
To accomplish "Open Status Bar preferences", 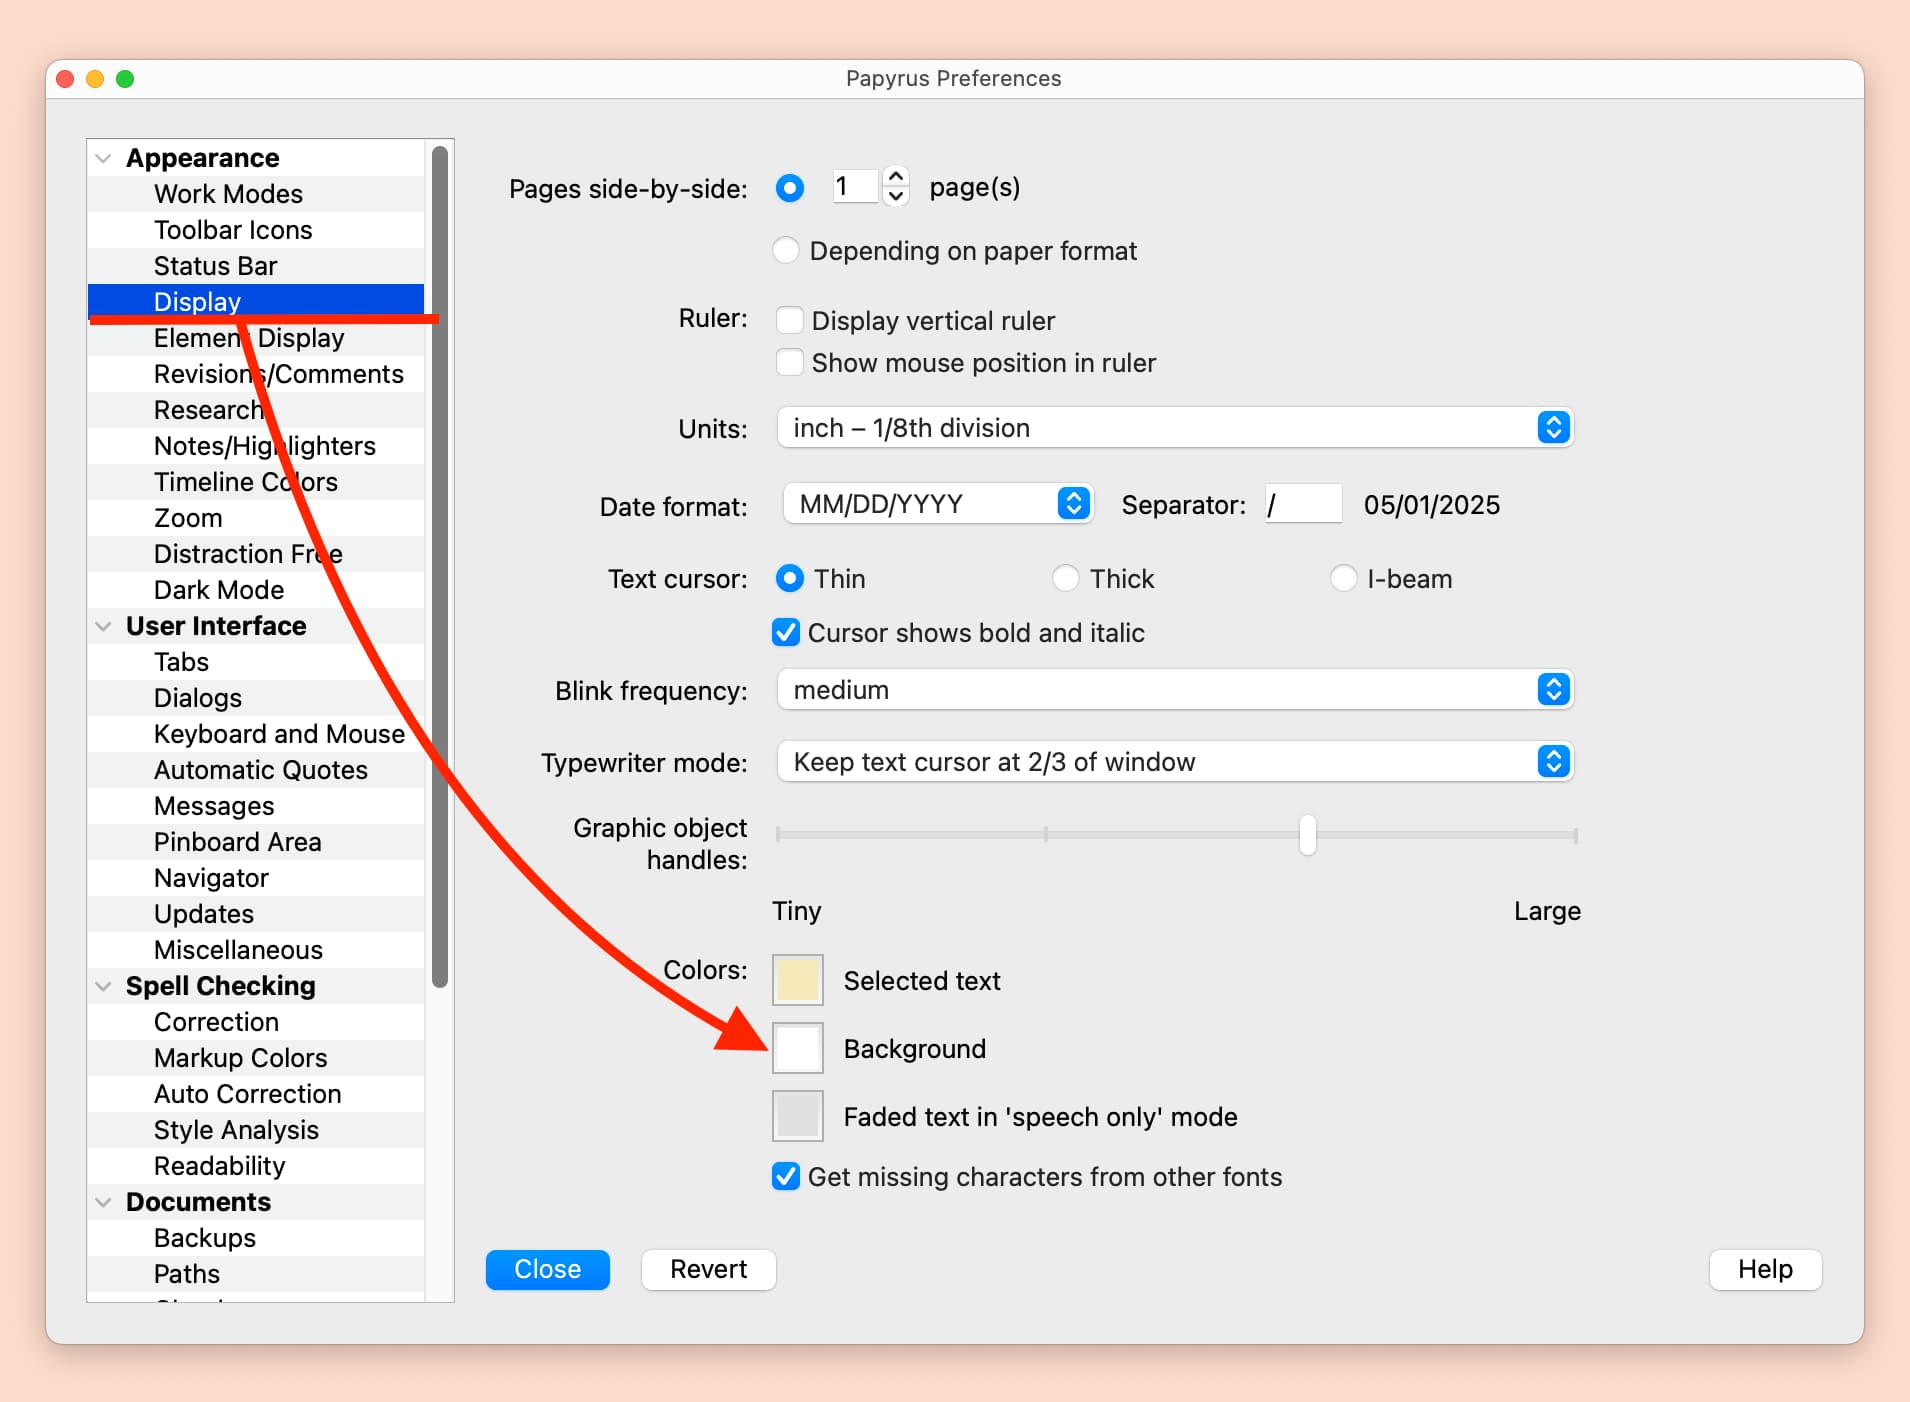I will coord(256,266).
